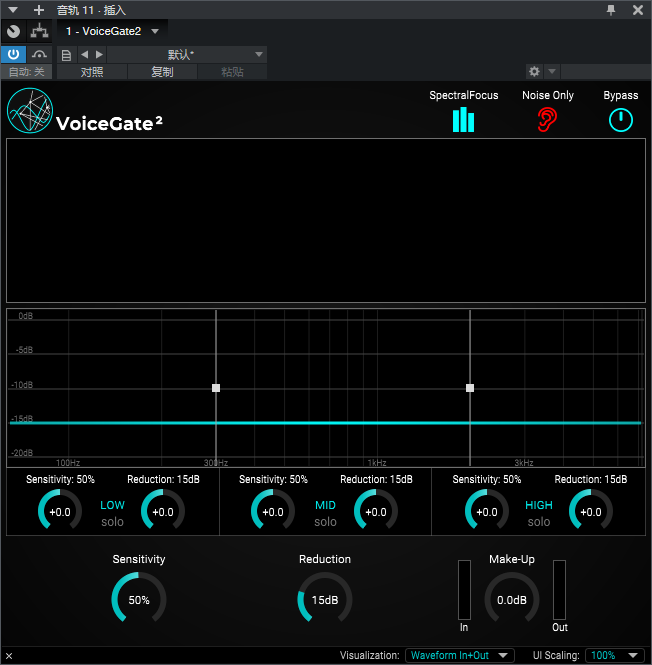
Task: Click the MID band Sensitivity knob
Action: 273,511
